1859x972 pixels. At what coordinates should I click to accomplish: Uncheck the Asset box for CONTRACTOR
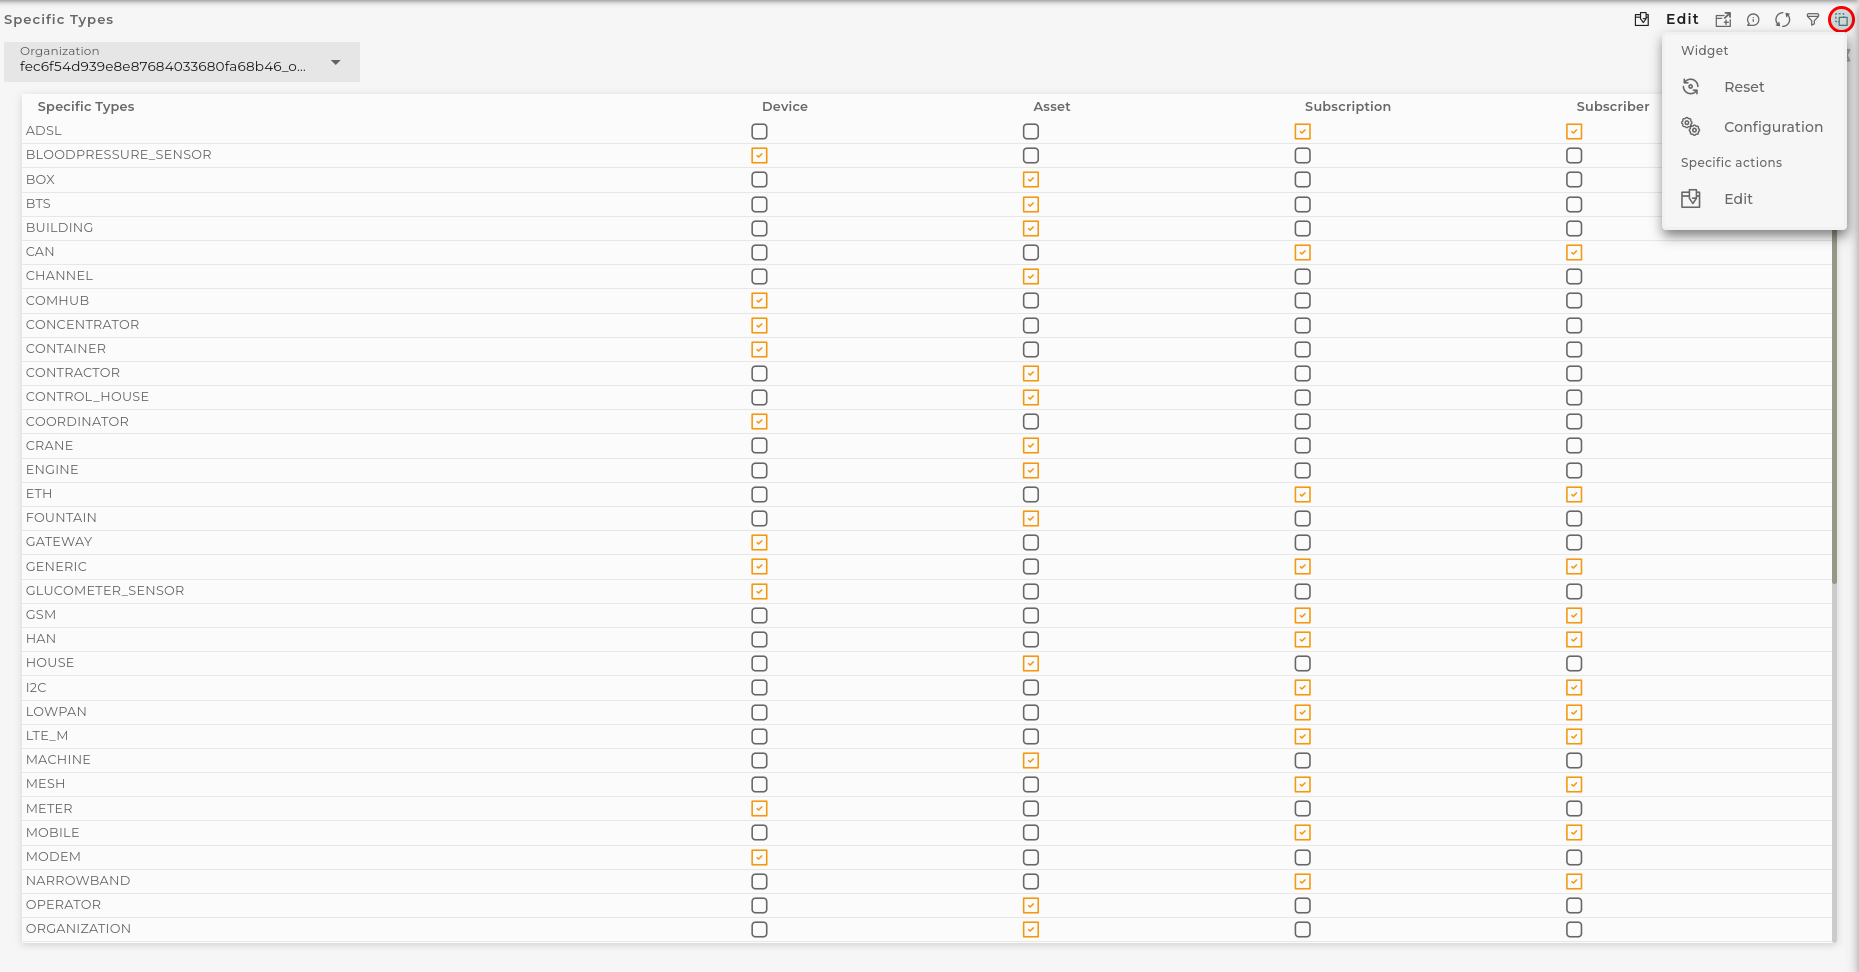pyautogui.click(x=1031, y=373)
